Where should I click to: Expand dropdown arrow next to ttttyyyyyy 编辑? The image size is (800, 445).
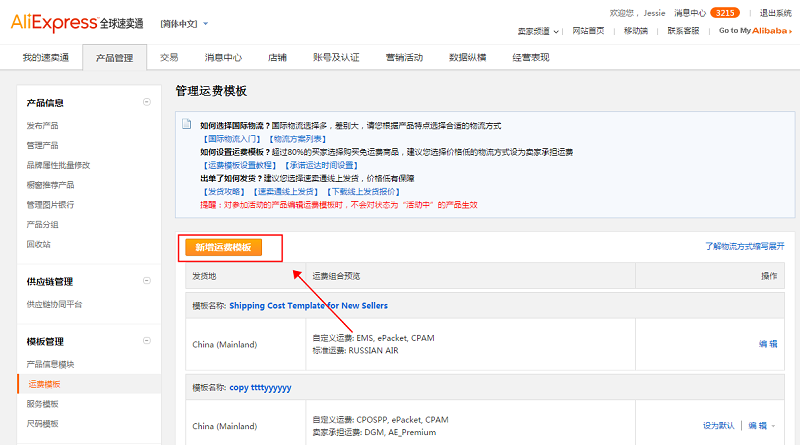click(773, 426)
